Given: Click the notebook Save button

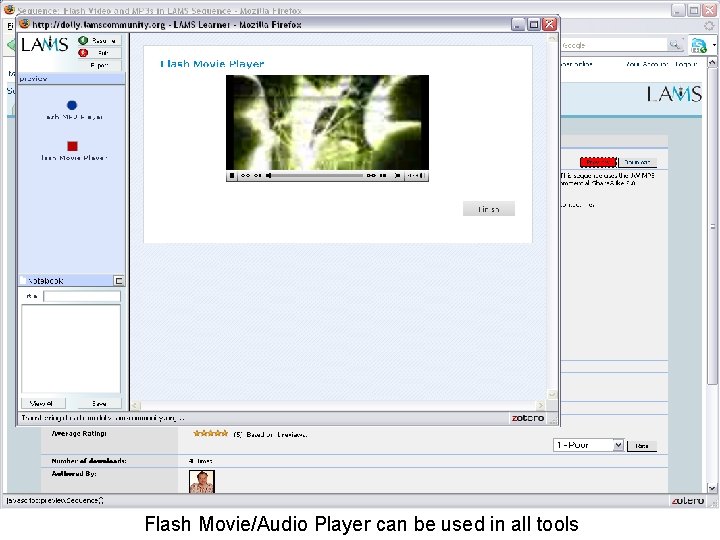Looking at the screenshot, I should (99, 403).
